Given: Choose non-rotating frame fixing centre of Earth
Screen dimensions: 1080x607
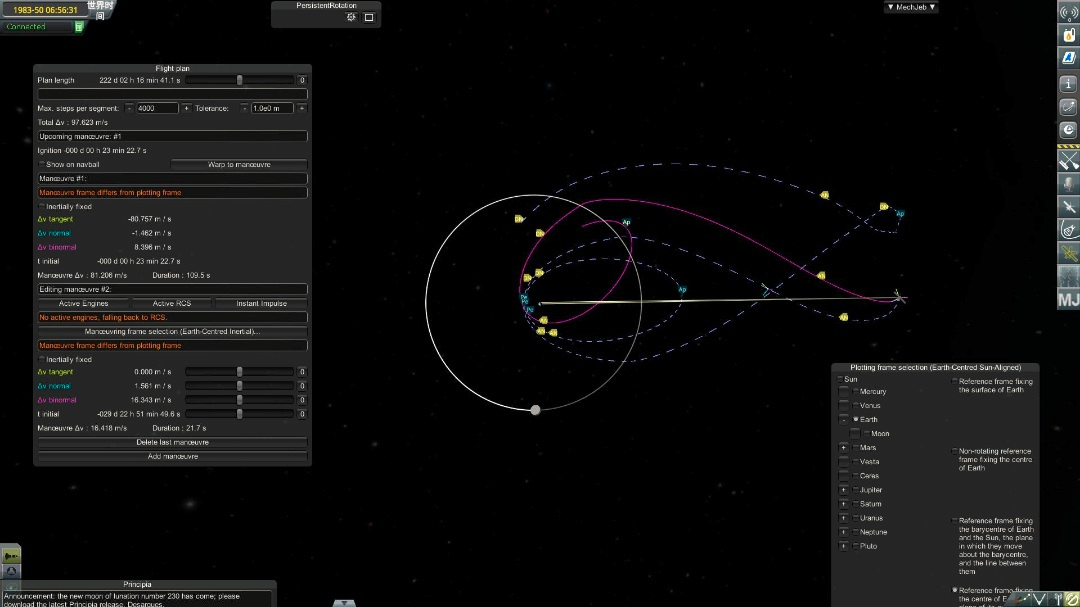Looking at the screenshot, I should 955,451.
